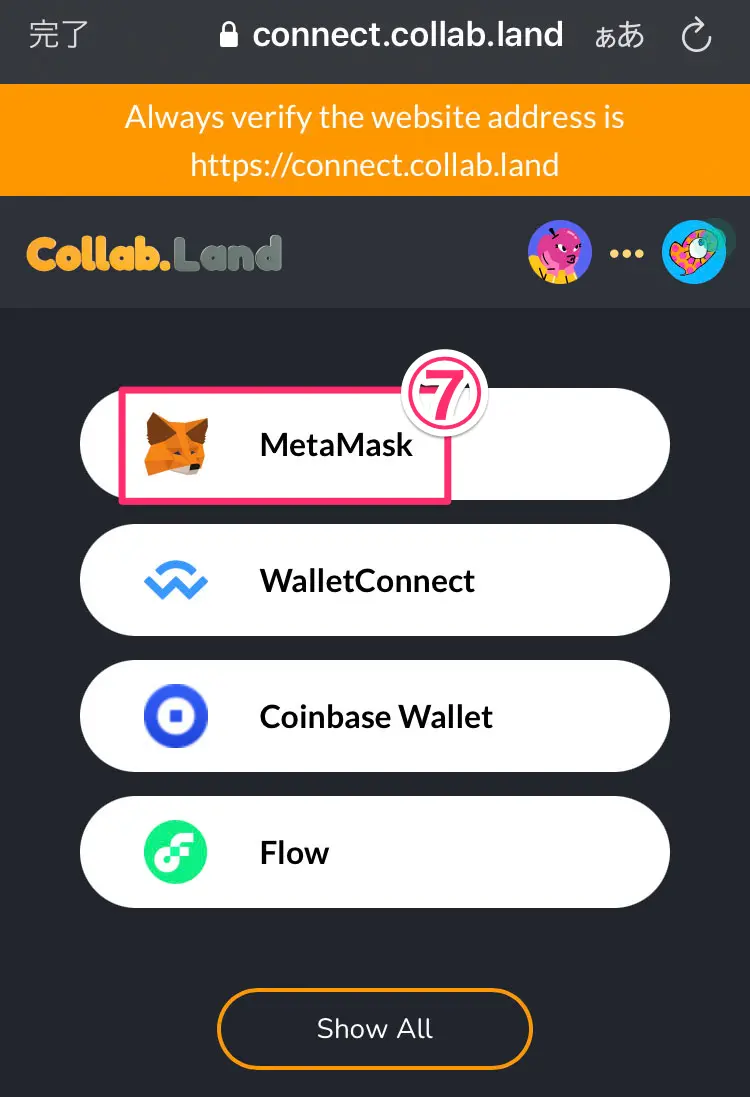Screen dimensions: 750x1097
Task: Open the ああ text size menu
Action: click(x=619, y=35)
